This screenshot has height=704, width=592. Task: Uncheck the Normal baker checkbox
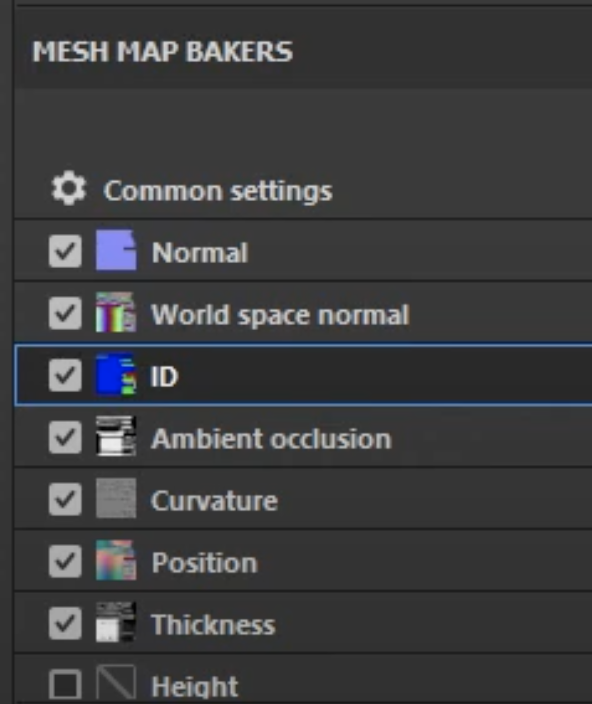(x=65, y=251)
